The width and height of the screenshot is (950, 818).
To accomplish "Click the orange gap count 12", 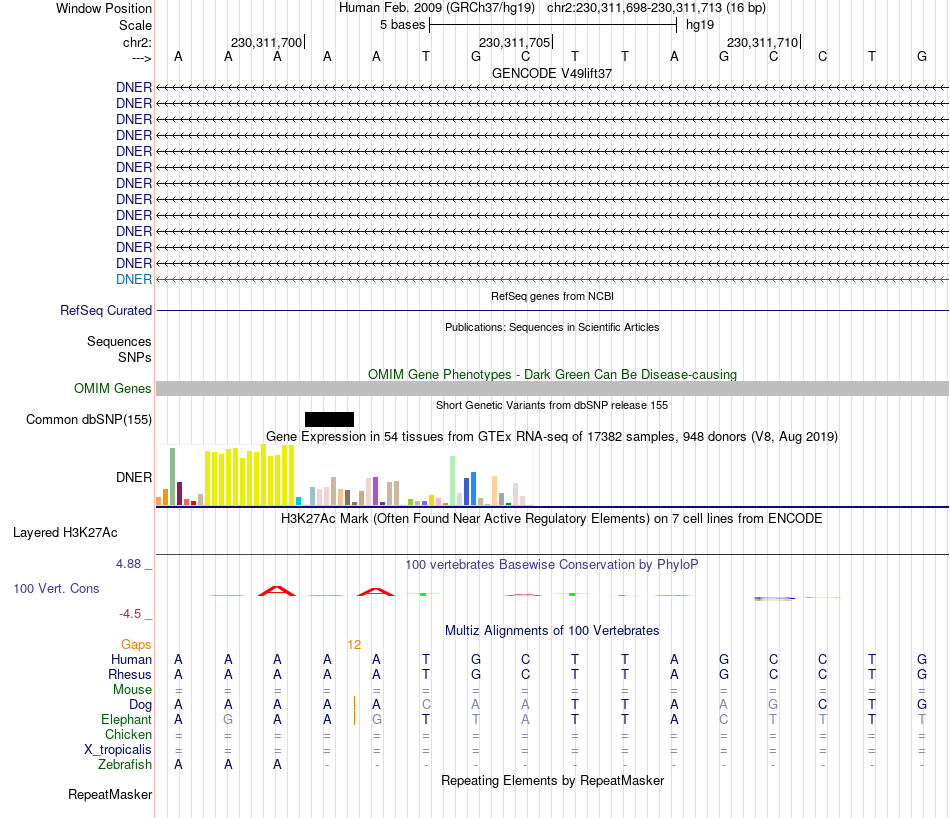I will (354, 645).
